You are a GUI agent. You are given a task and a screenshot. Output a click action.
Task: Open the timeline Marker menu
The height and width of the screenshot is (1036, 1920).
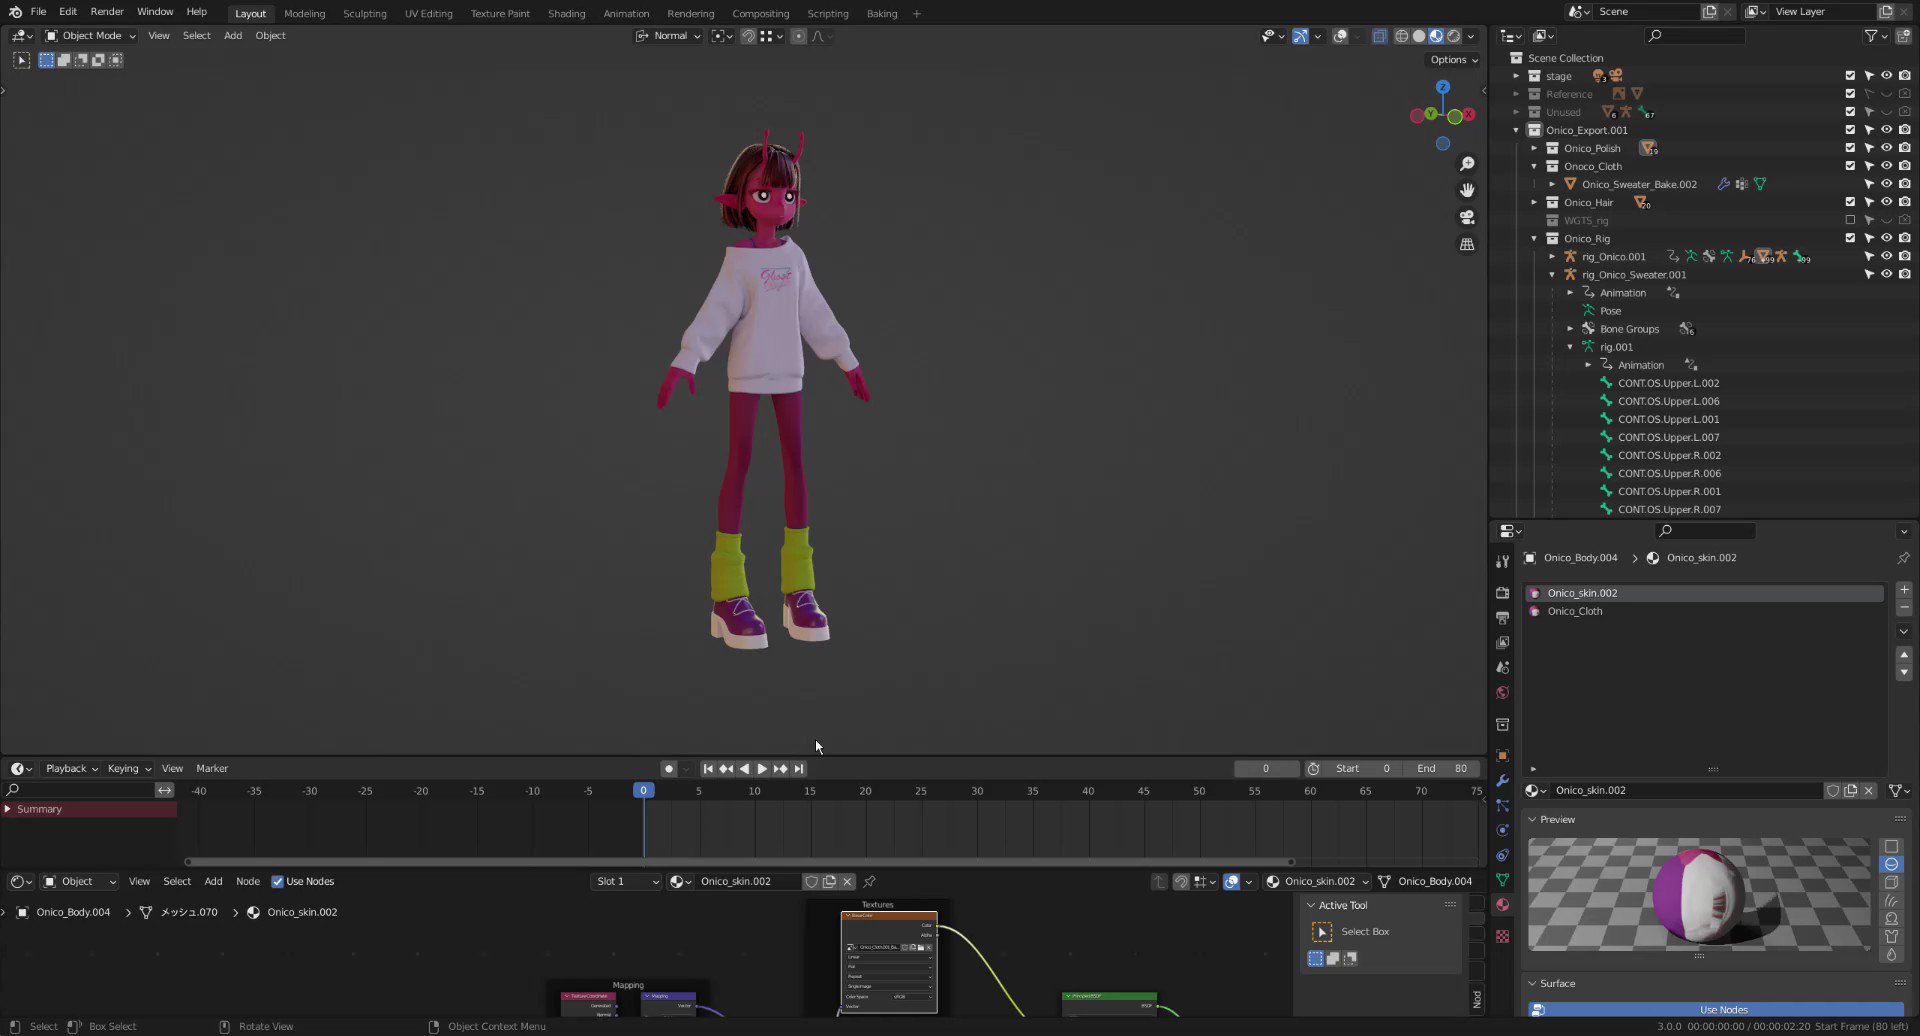[x=212, y=769]
